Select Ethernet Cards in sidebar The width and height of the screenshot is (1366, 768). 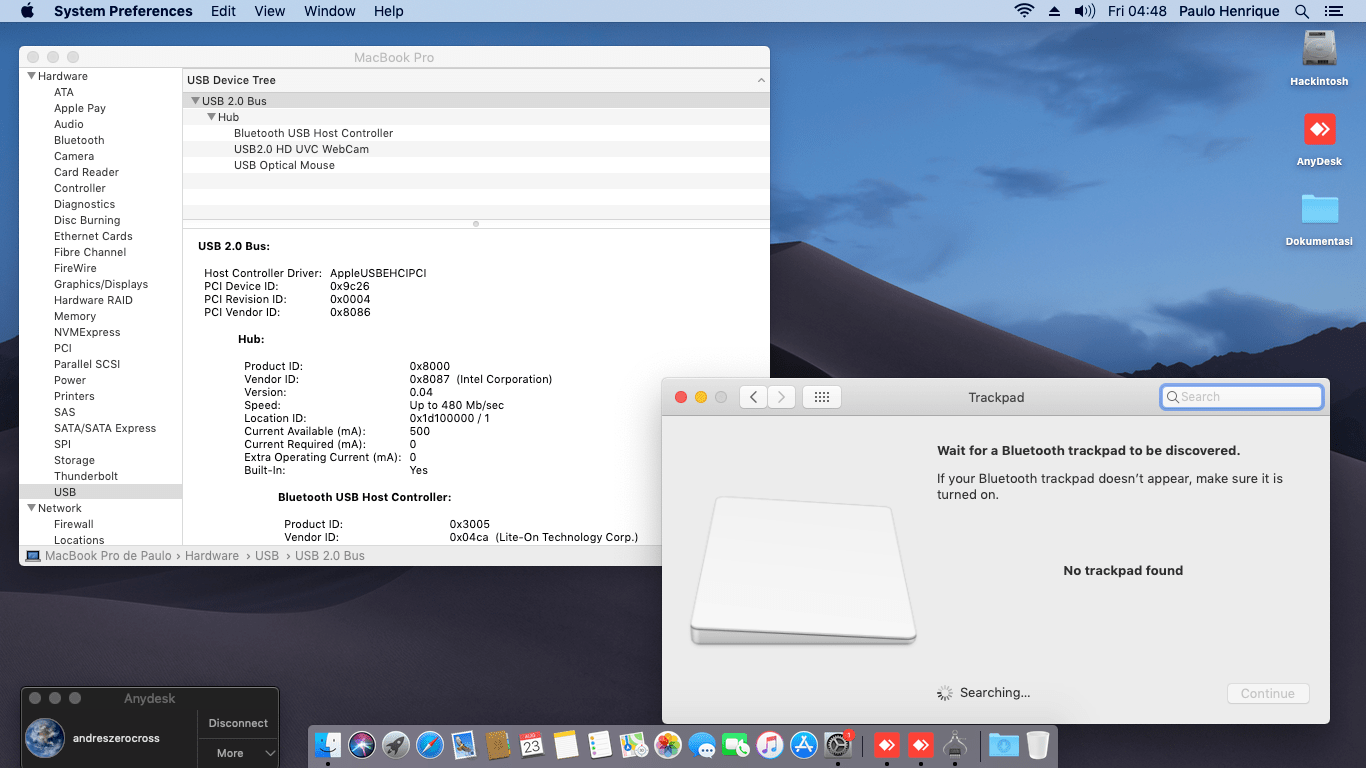(93, 236)
